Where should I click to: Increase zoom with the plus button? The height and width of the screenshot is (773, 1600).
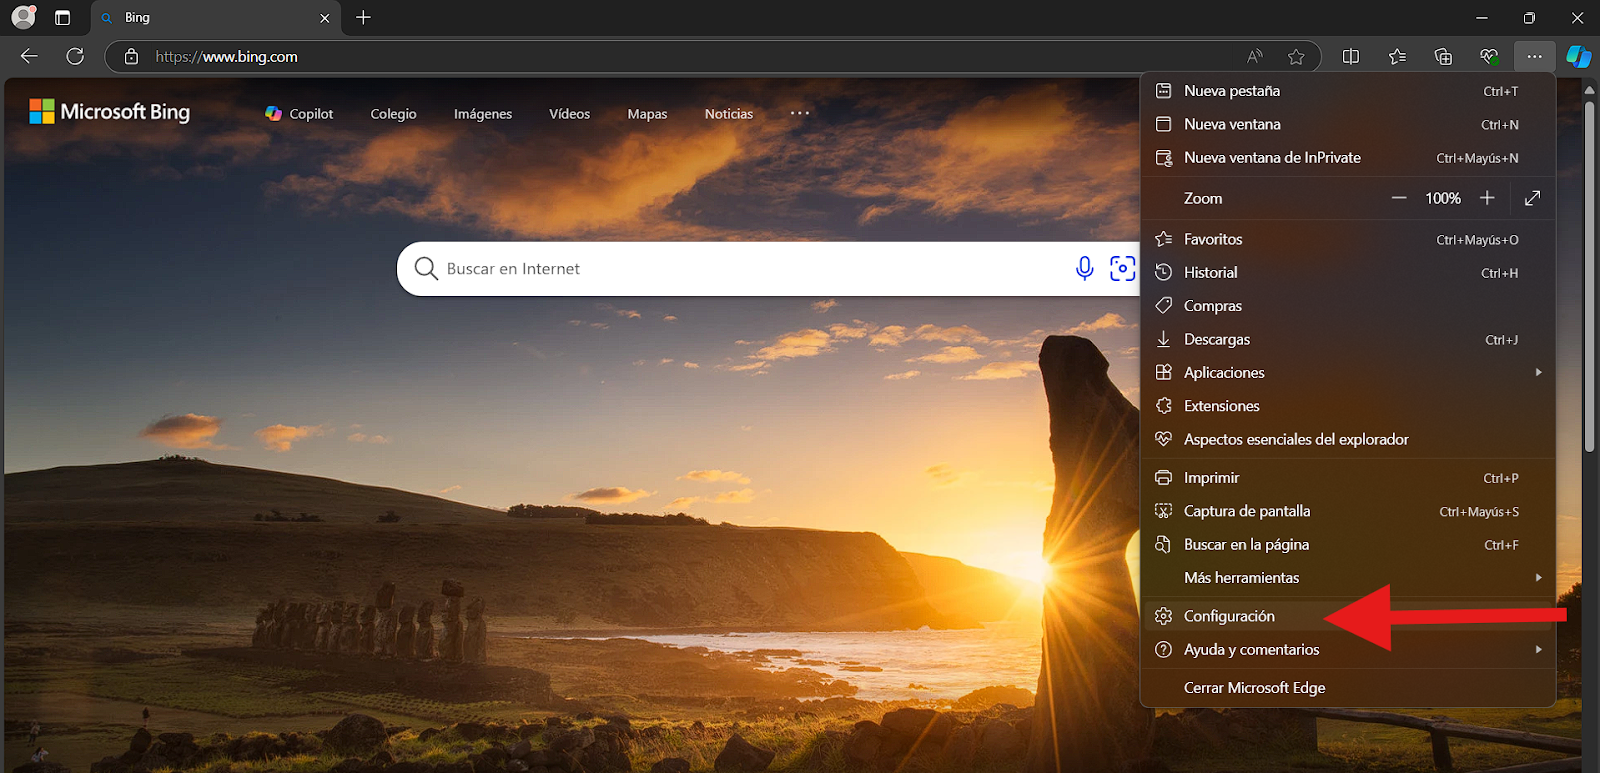(x=1487, y=198)
